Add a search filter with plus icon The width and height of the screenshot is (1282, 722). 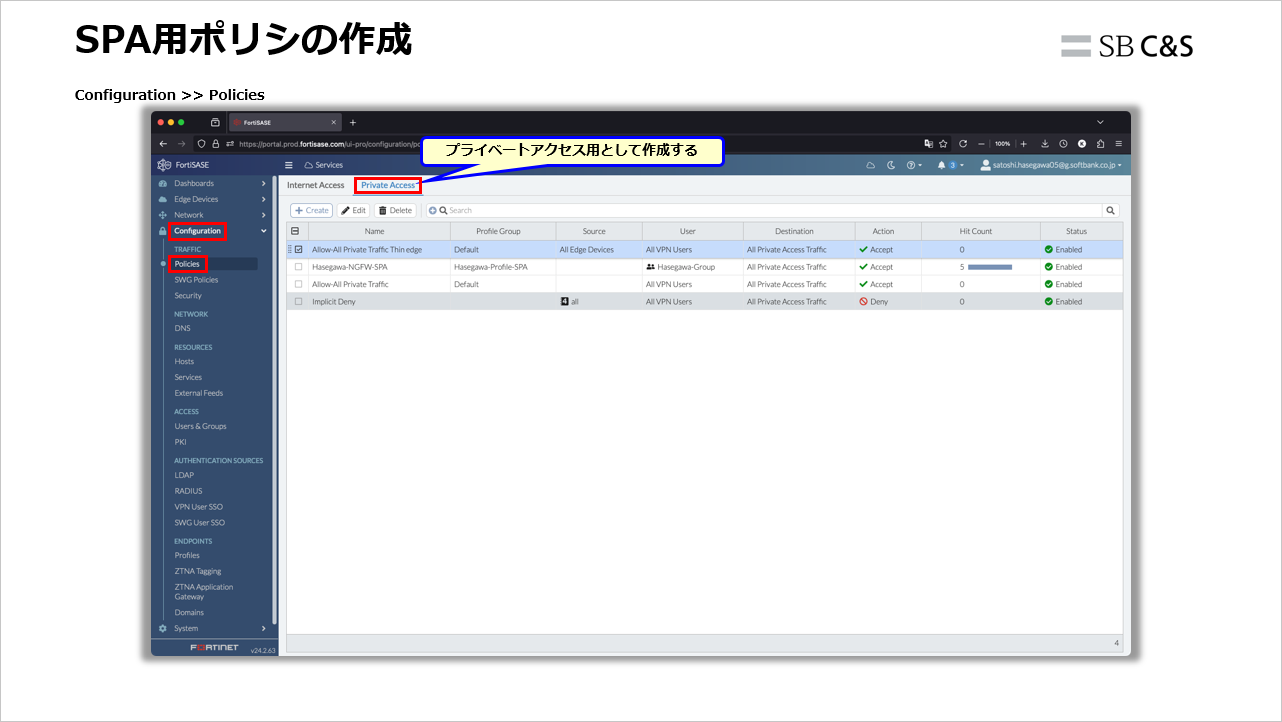pos(433,210)
